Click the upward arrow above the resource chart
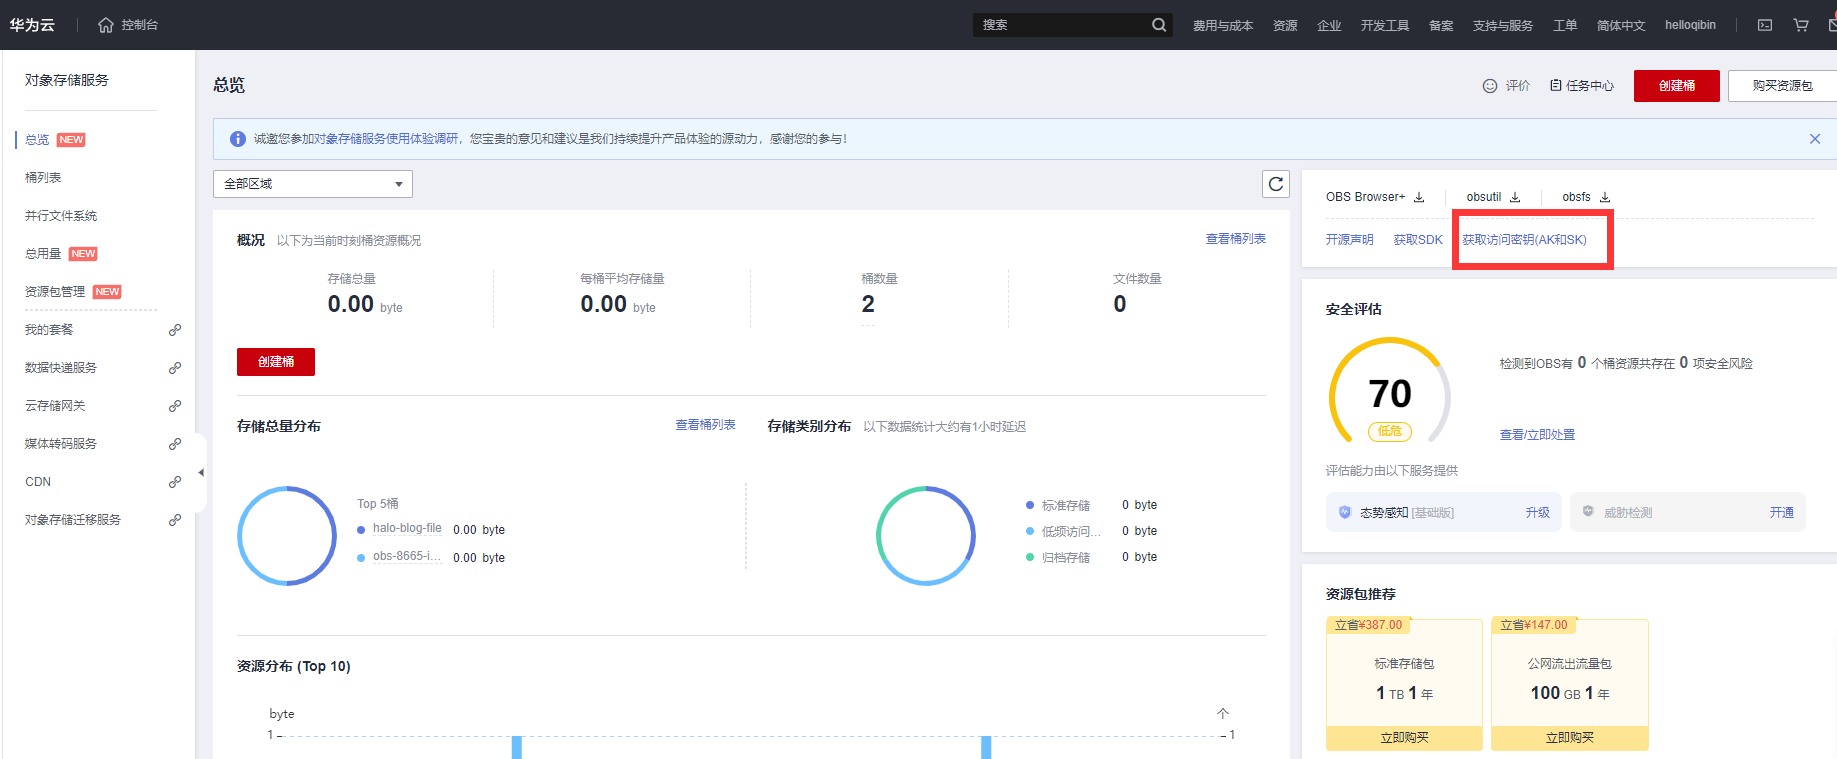This screenshot has height=759, width=1837. (x=1223, y=713)
